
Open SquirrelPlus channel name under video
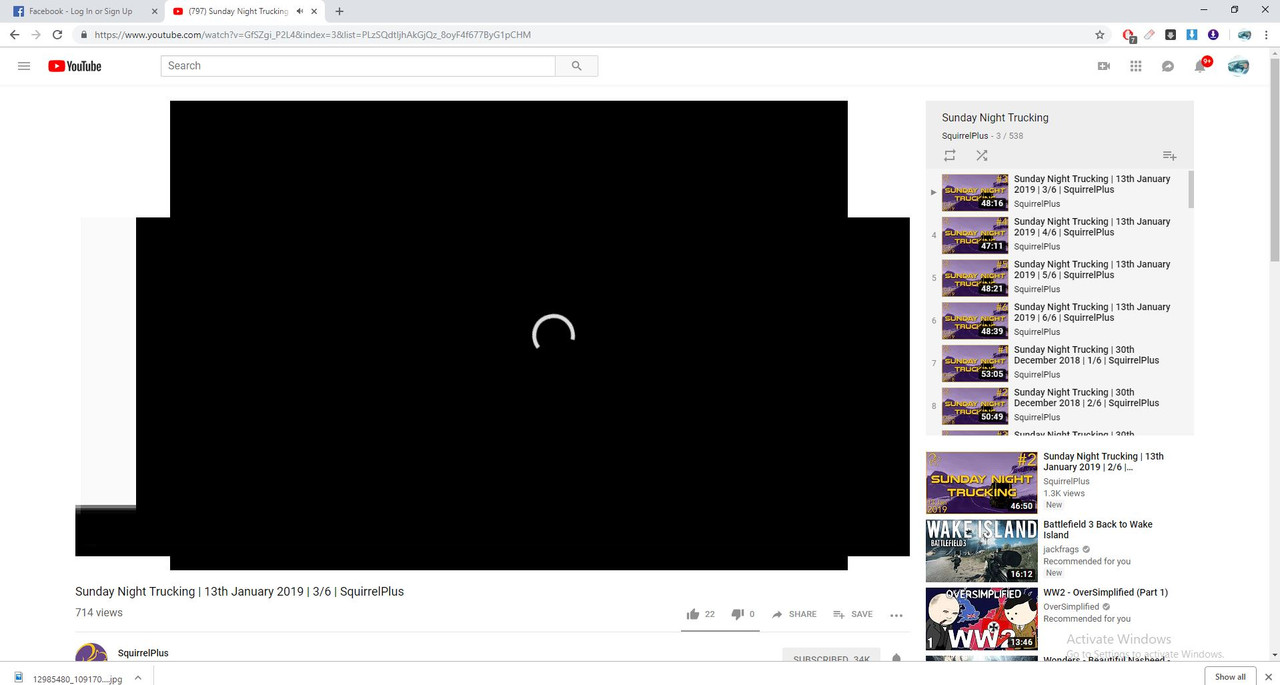pos(143,653)
